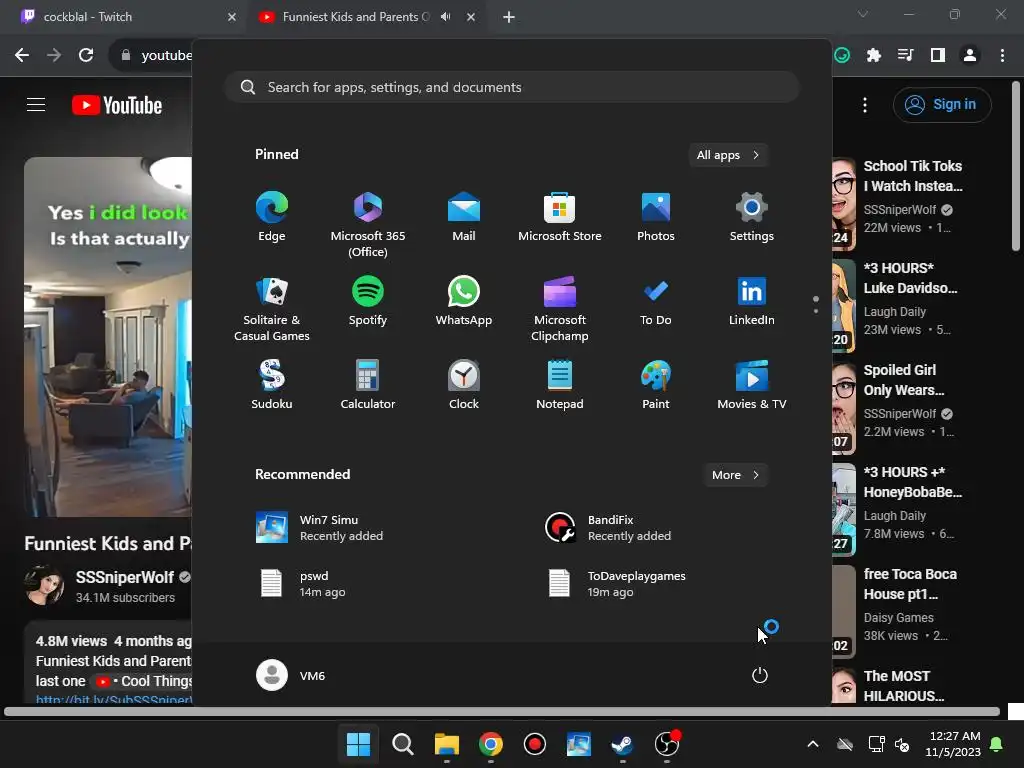Click the YouTube logo
Screen dimensions: 1024x768
click(x=117, y=105)
